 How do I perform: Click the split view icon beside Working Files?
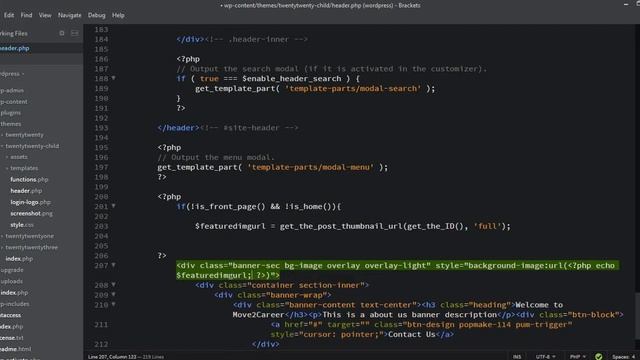point(75,33)
